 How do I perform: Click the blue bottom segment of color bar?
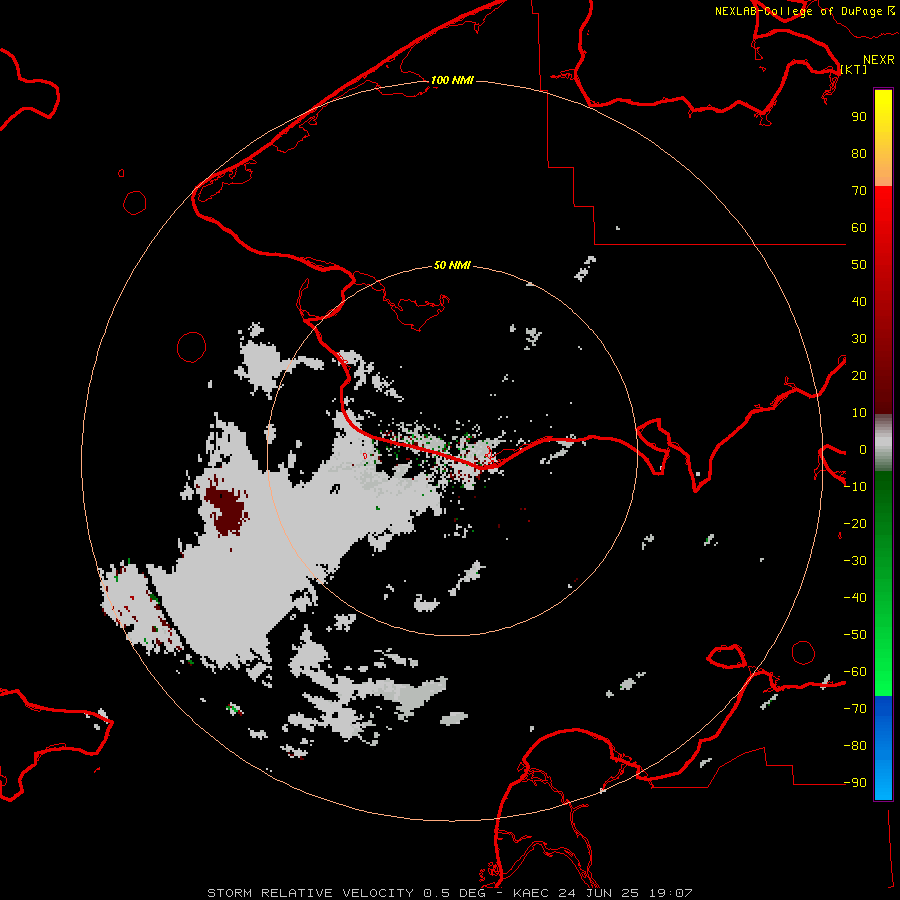tap(883, 748)
